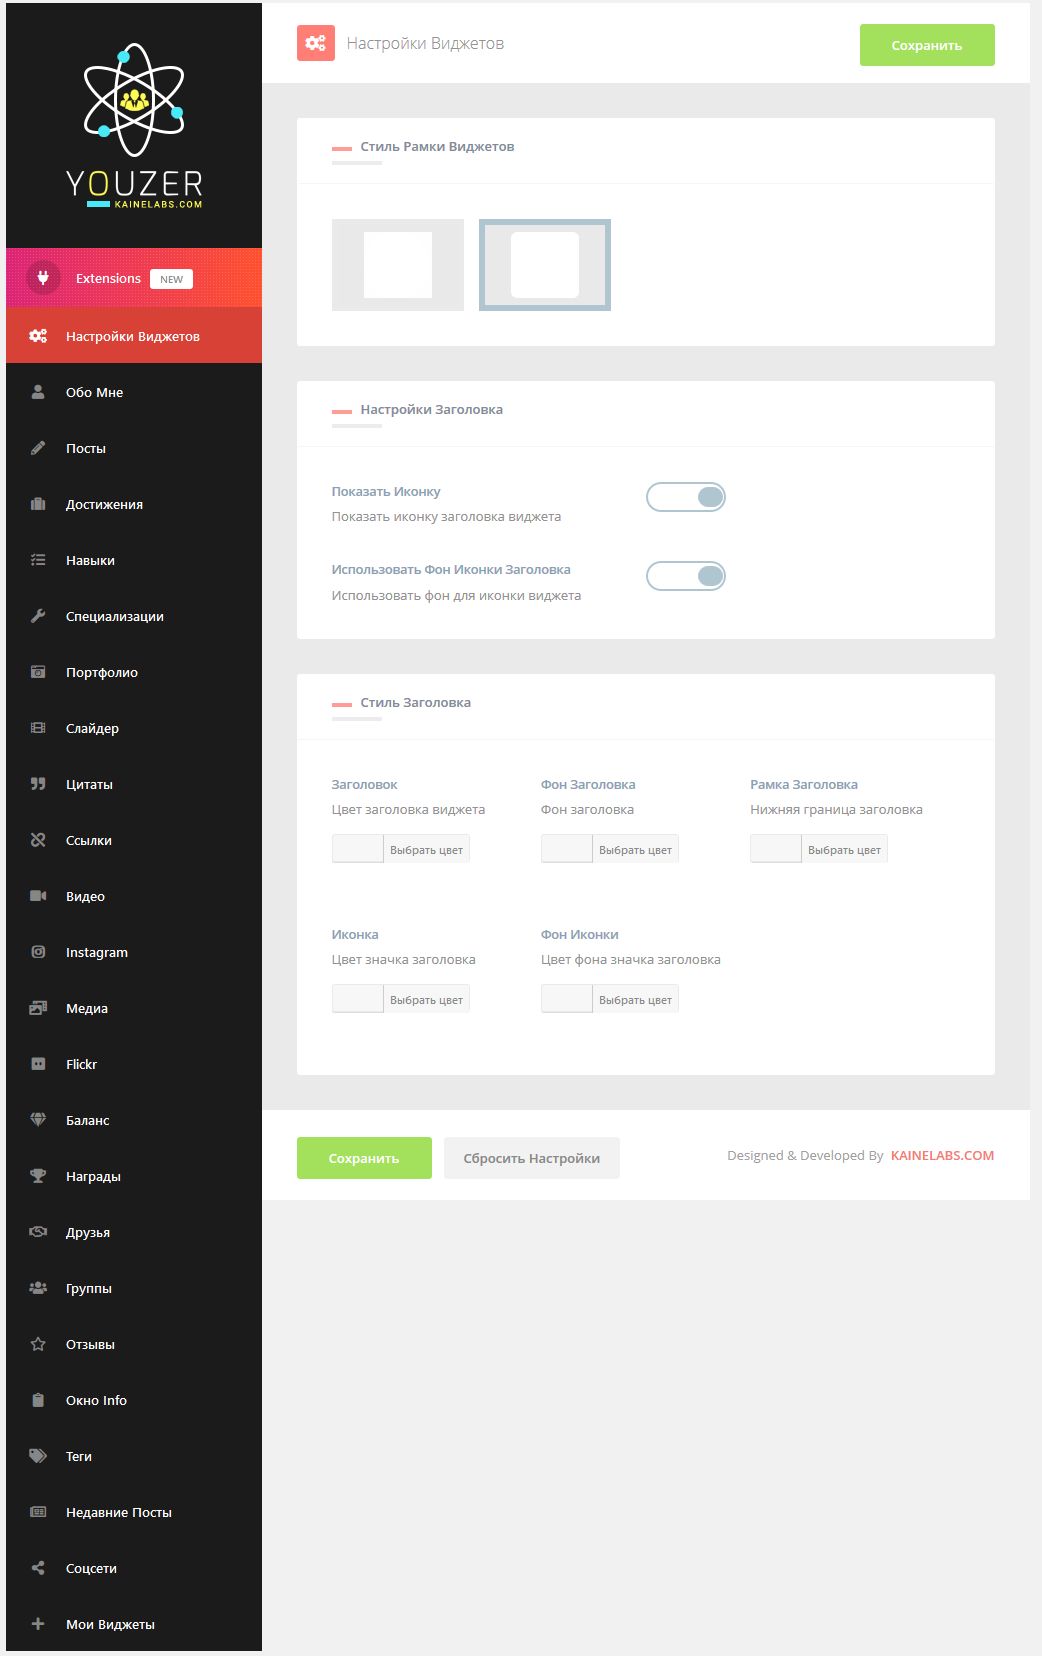The height and width of the screenshot is (1656, 1042).
Task: Click the wrench icon for Специализации
Action: click(x=38, y=616)
